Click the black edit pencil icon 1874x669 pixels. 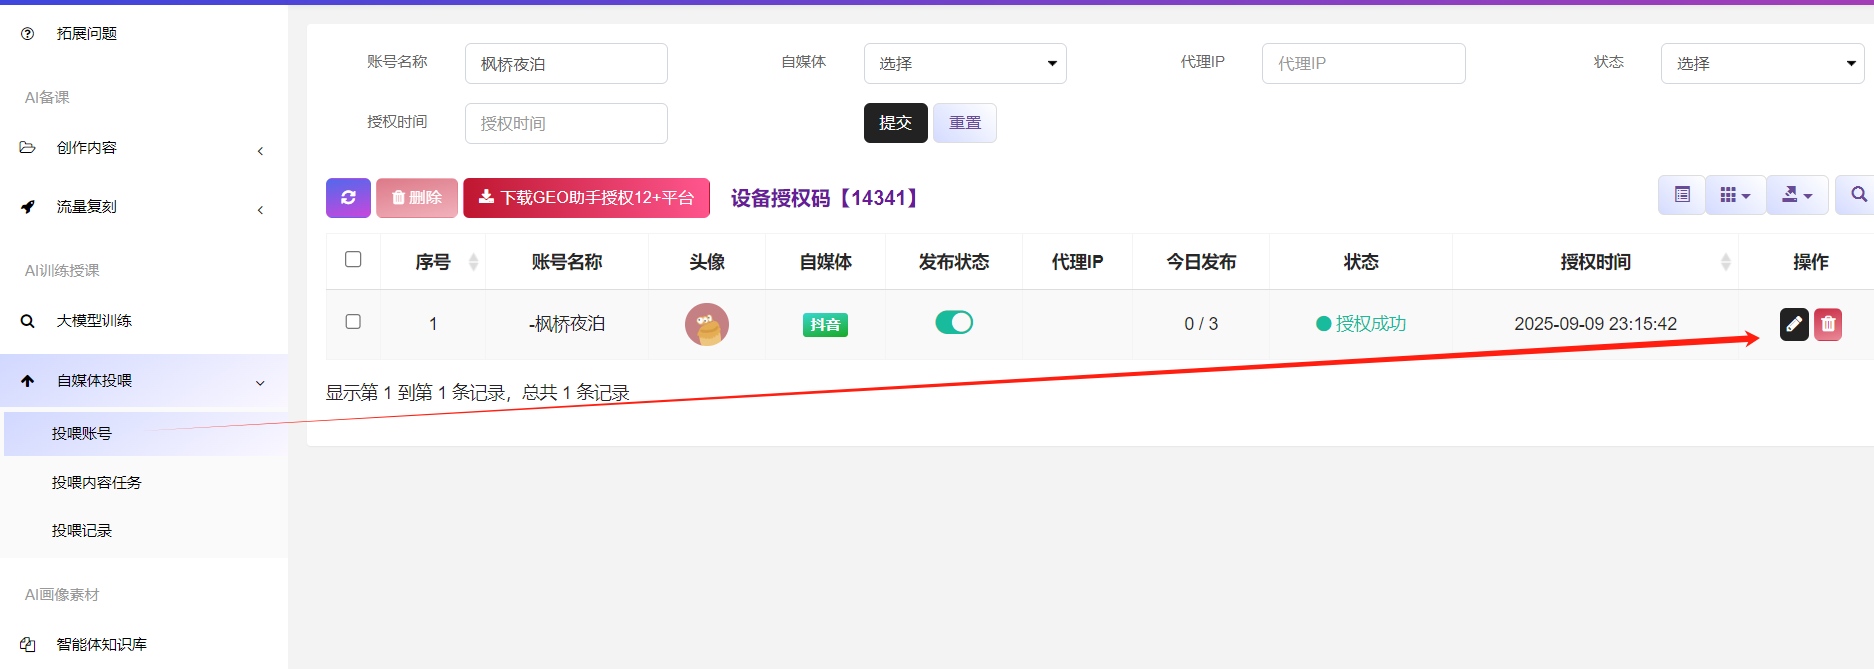pyautogui.click(x=1794, y=324)
